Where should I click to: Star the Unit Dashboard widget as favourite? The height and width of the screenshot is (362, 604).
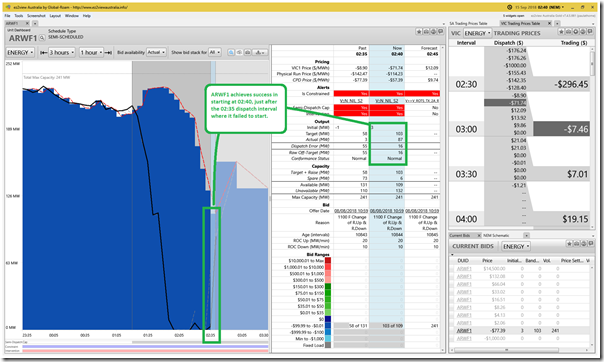click(419, 32)
